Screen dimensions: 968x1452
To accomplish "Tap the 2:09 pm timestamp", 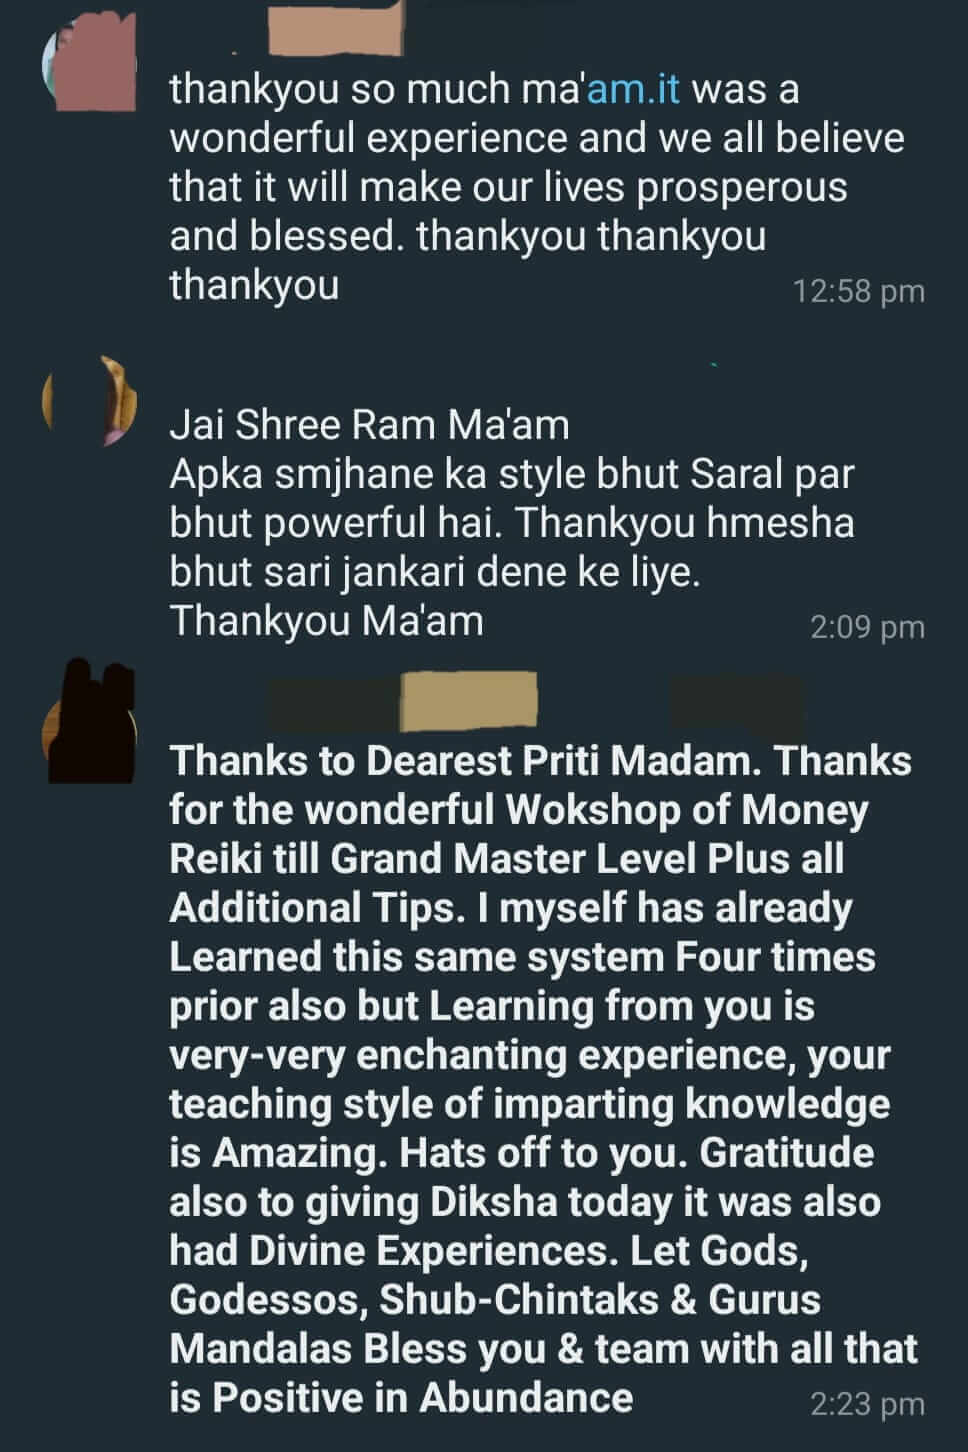I will [867, 627].
